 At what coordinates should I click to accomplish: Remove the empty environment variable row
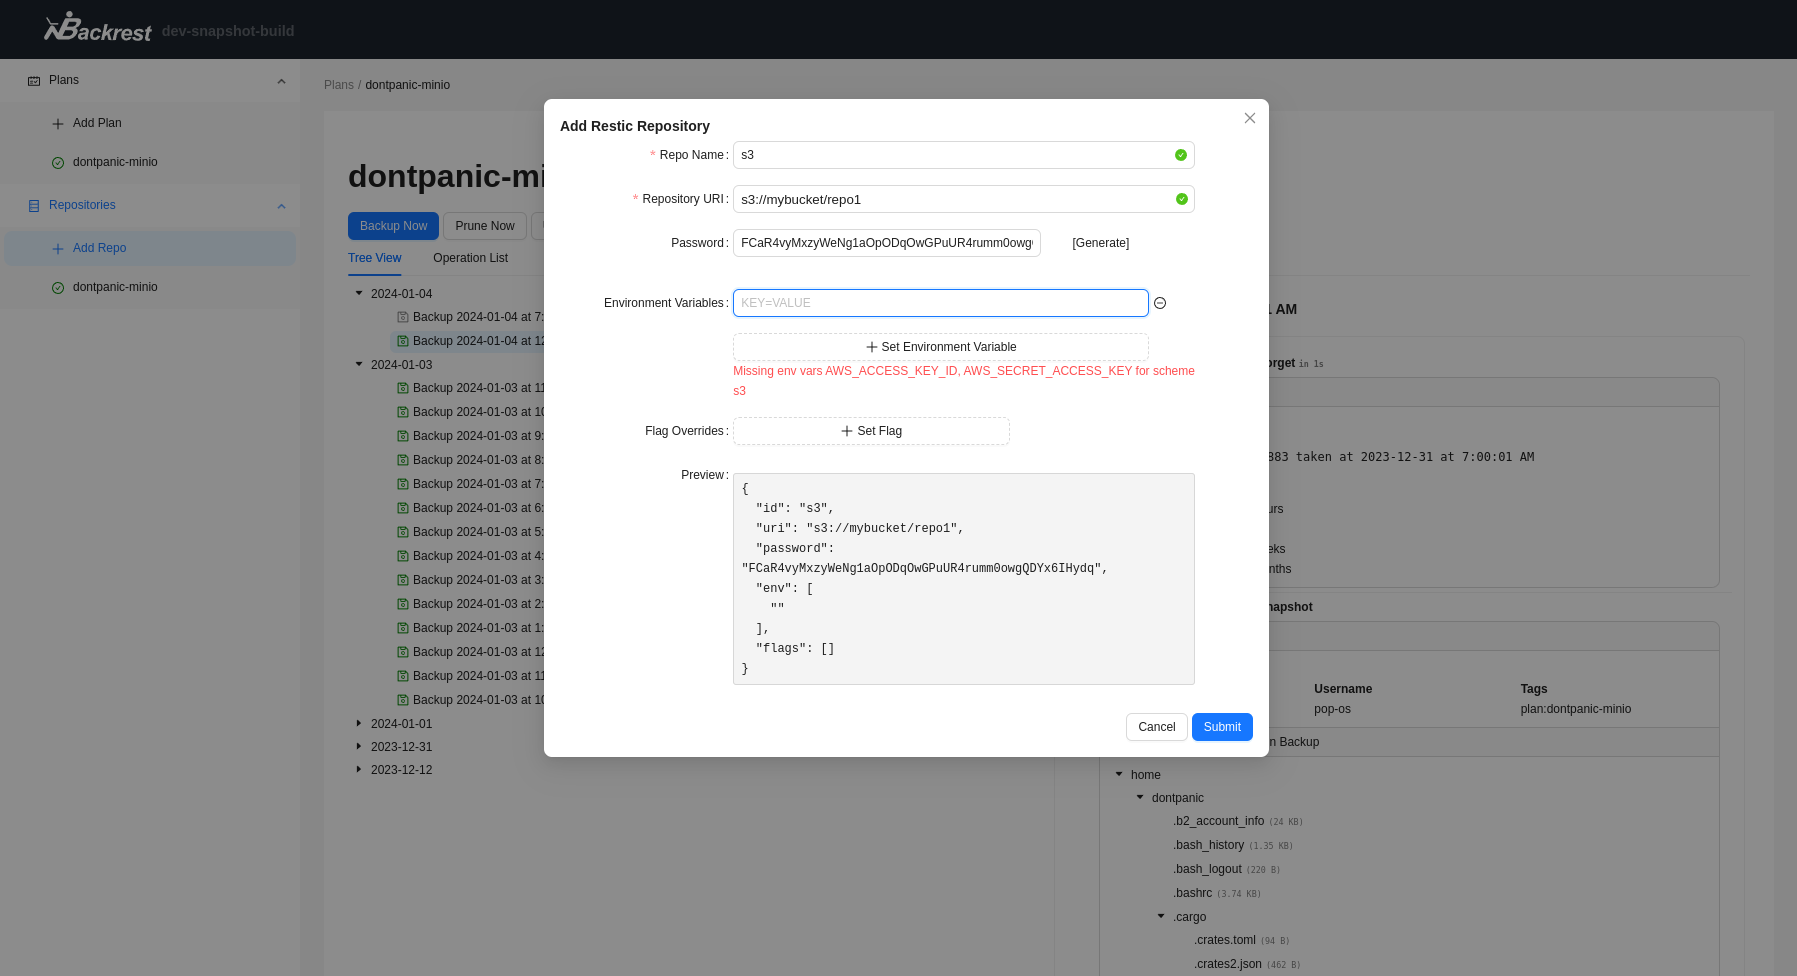click(1160, 303)
